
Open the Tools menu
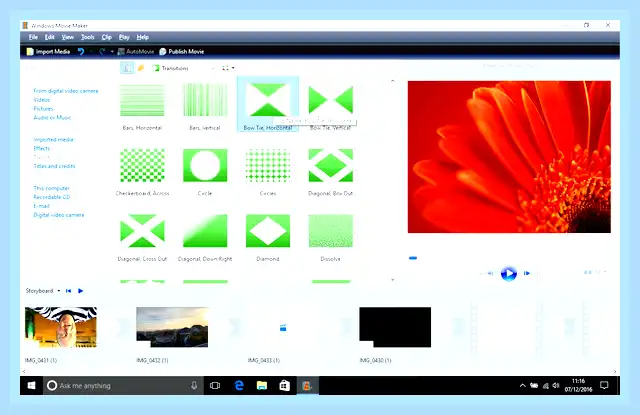click(x=87, y=37)
